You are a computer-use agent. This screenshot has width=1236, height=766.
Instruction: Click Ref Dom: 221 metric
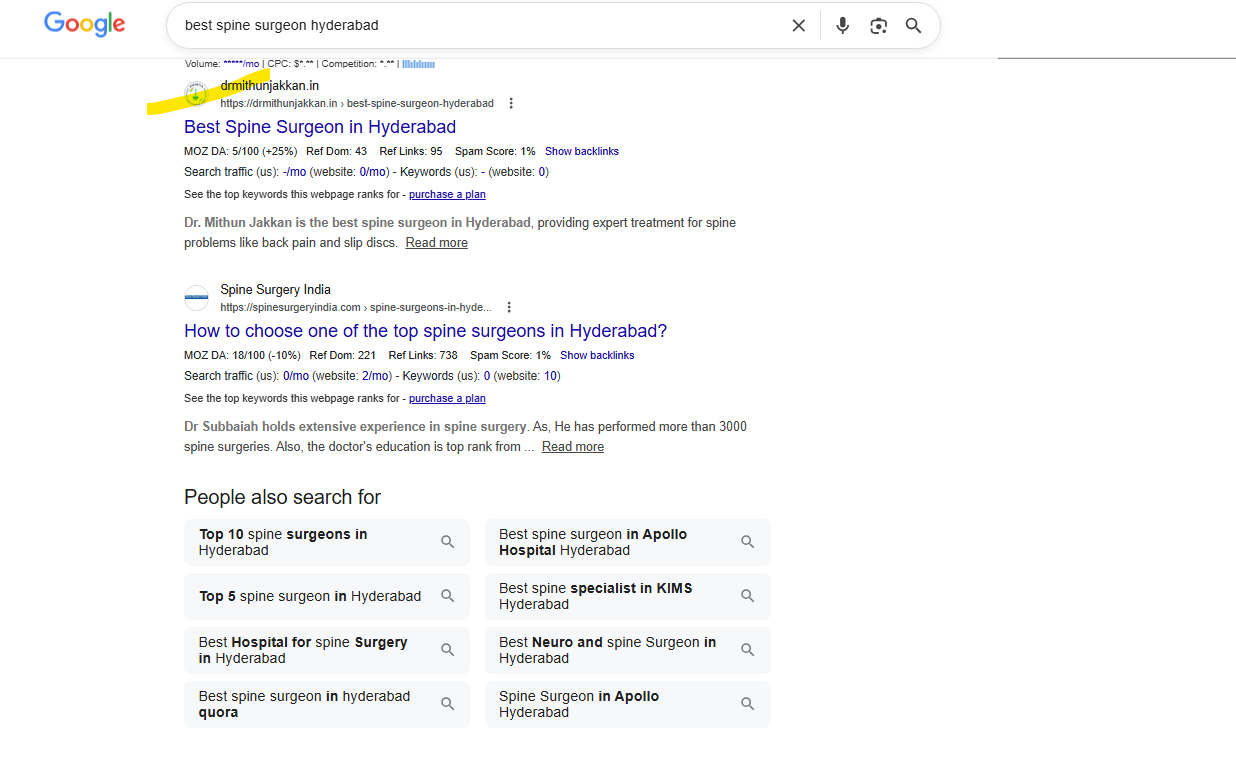click(x=343, y=355)
